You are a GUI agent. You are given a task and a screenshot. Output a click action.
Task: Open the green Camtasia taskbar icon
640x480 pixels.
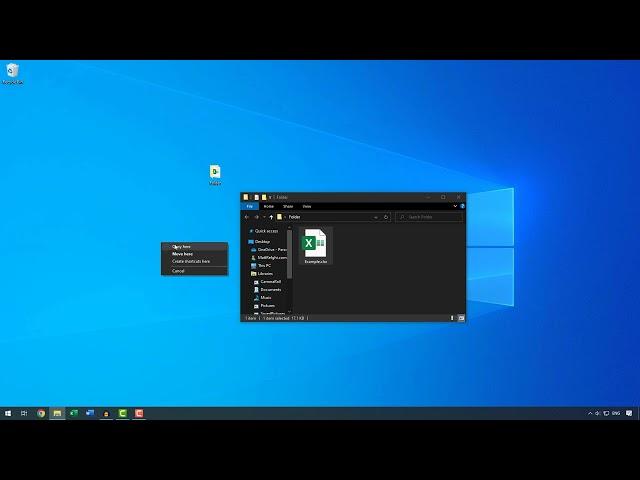click(122, 413)
